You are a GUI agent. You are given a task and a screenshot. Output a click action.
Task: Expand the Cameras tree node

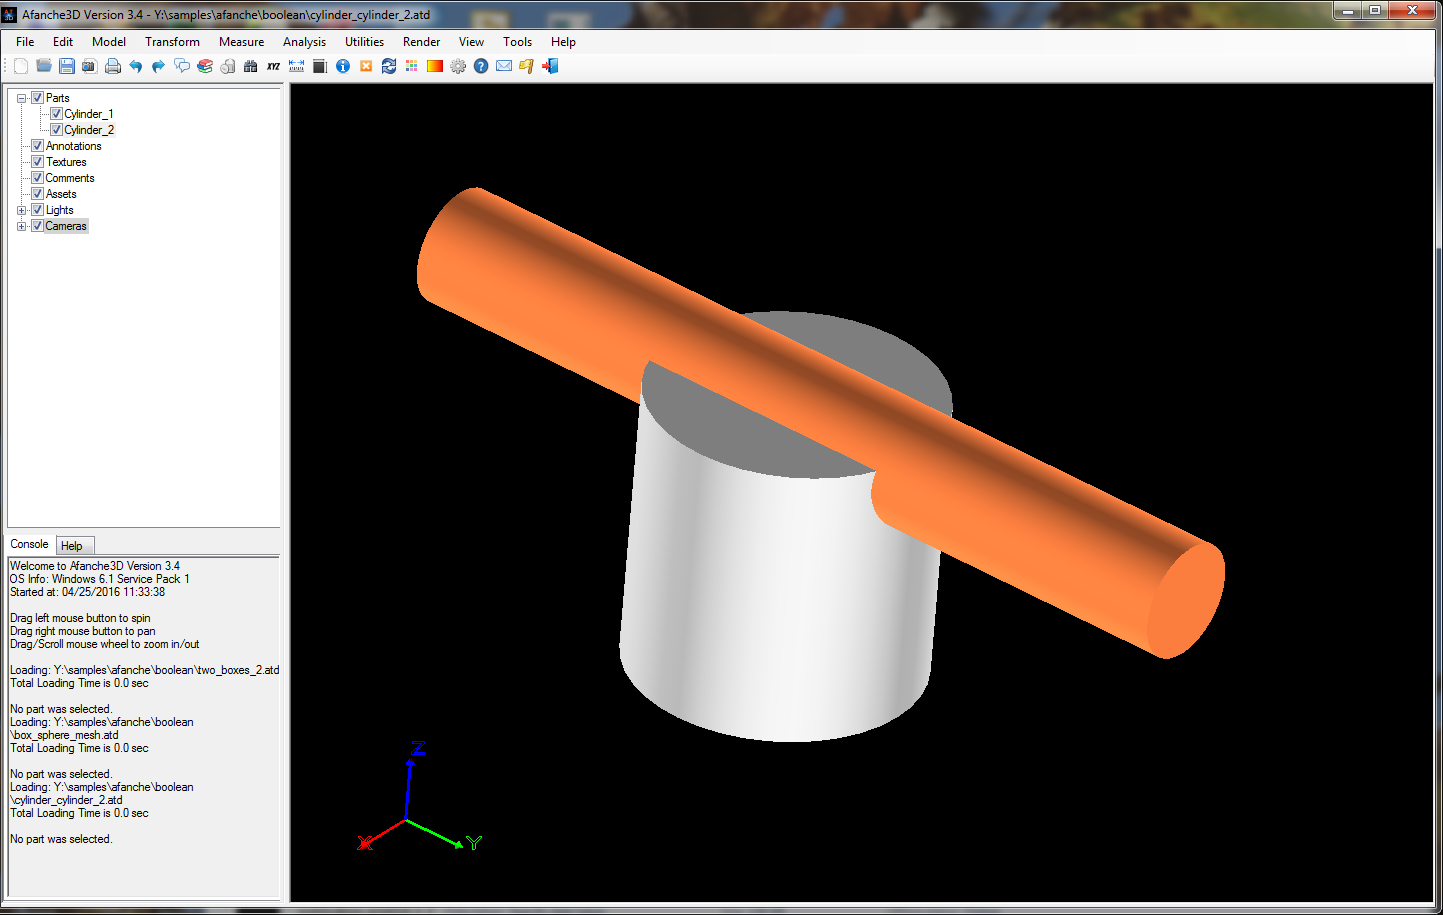21,226
